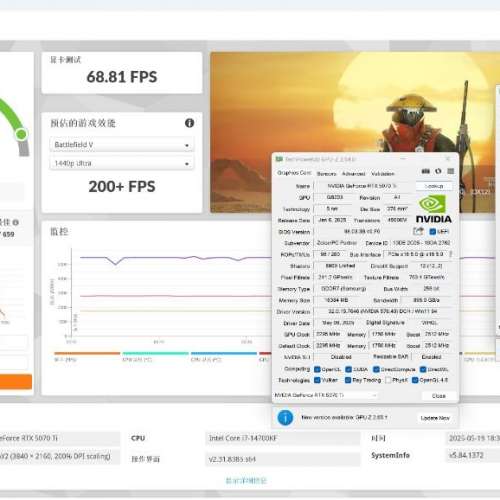Click the BIOS export share icon in GPU-Z
500x500 pixels.
(x=418, y=231)
